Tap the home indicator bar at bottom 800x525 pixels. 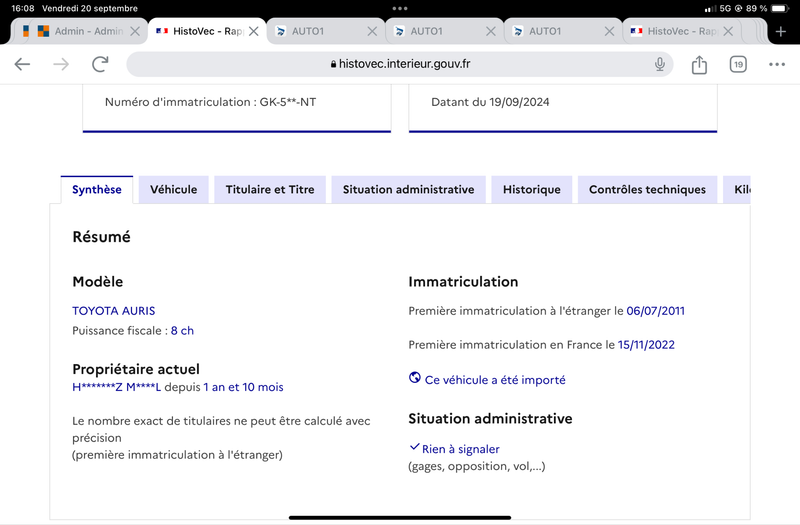400,517
